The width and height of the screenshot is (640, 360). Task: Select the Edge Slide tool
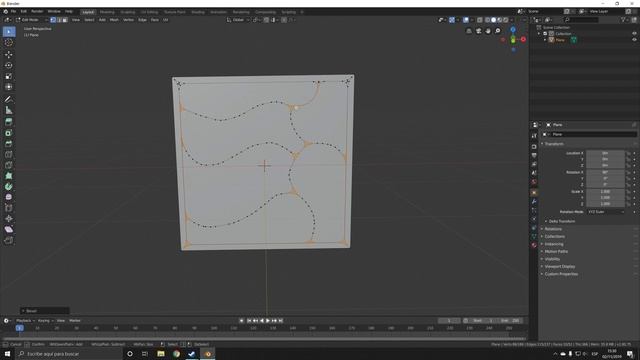point(9,208)
